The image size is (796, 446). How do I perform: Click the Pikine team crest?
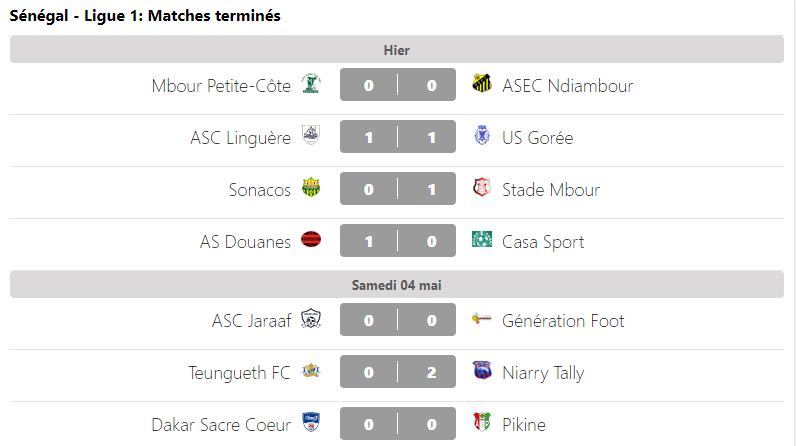pos(482,424)
